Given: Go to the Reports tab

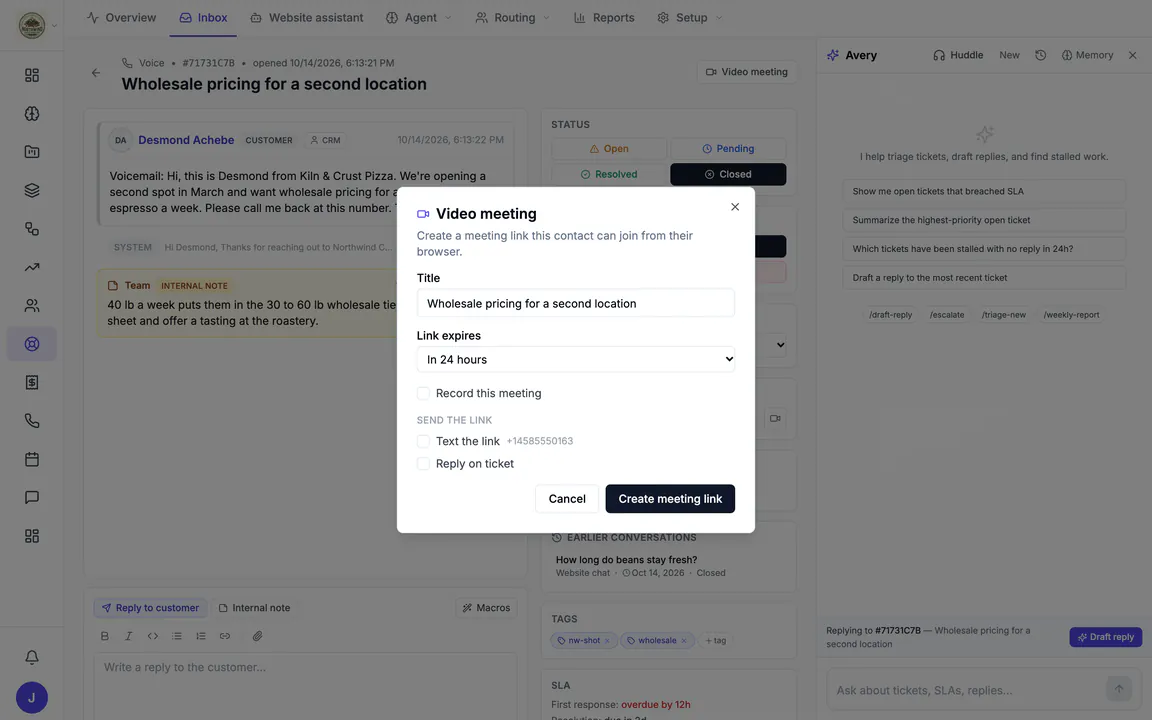Looking at the screenshot, I should 604,18.
